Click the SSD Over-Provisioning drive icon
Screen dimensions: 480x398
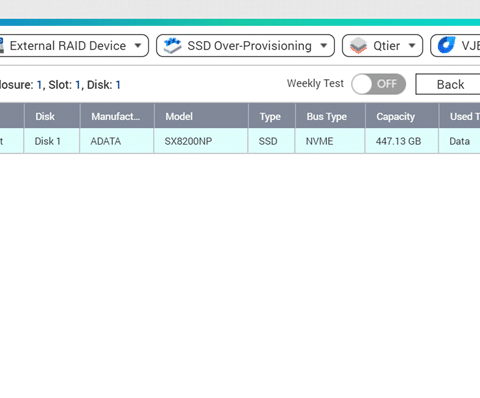click(172, 46)
